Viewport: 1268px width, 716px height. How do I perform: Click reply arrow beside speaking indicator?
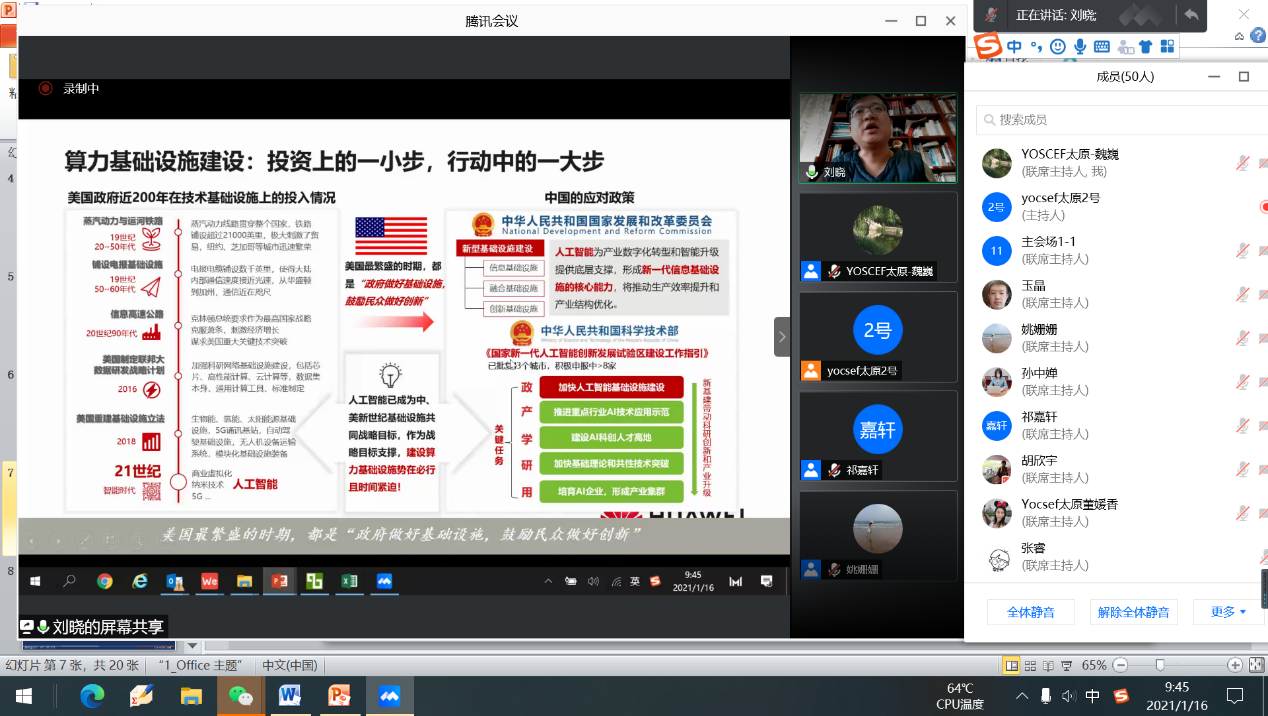click(x=1191, y=14)
